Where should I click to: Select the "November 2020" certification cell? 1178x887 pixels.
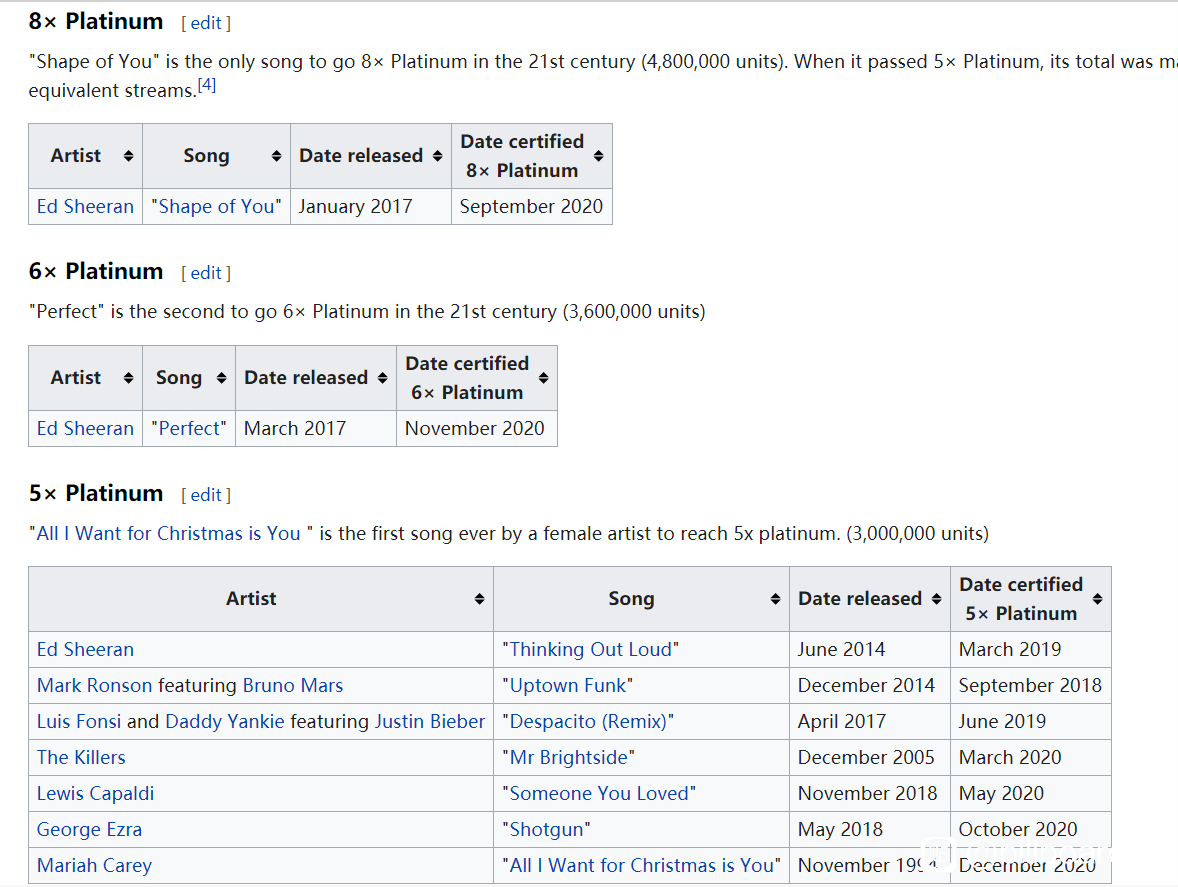[477, 428]
